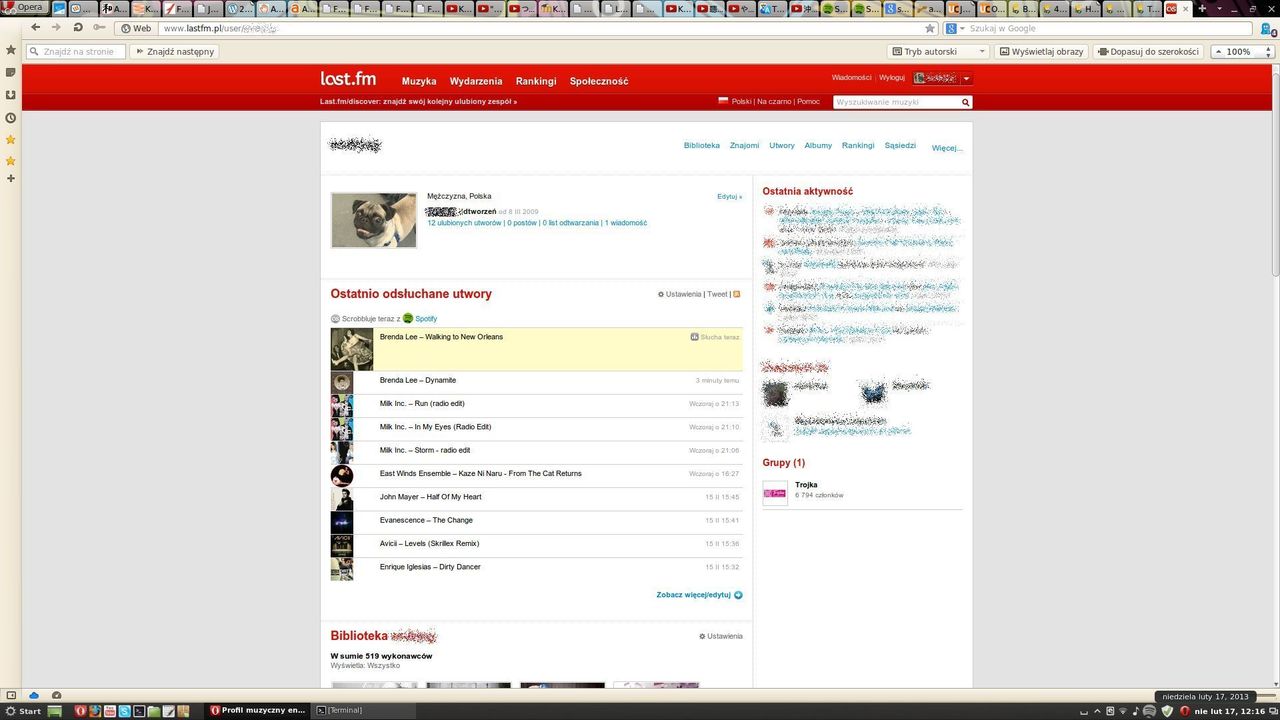Open the Start menu on taskbar

[x=22, y=710]
